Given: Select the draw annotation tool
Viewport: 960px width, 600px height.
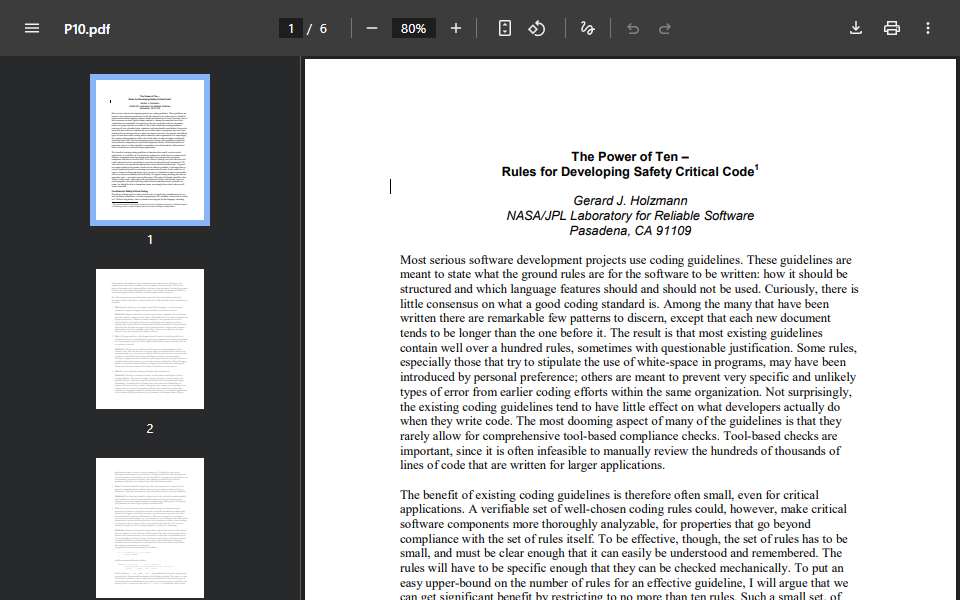Looking at the screenshot, I should point(587,28).
